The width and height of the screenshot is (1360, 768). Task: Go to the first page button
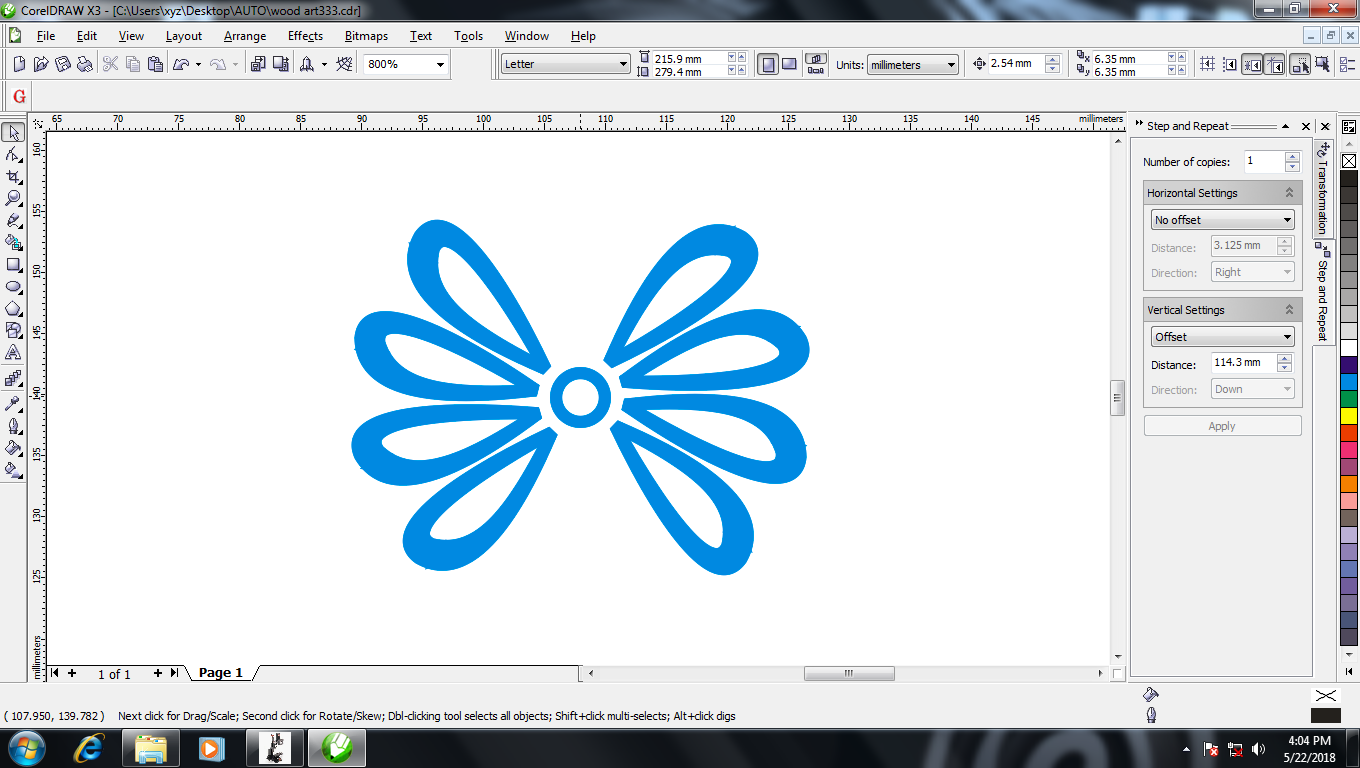click(x=55, y=673)
